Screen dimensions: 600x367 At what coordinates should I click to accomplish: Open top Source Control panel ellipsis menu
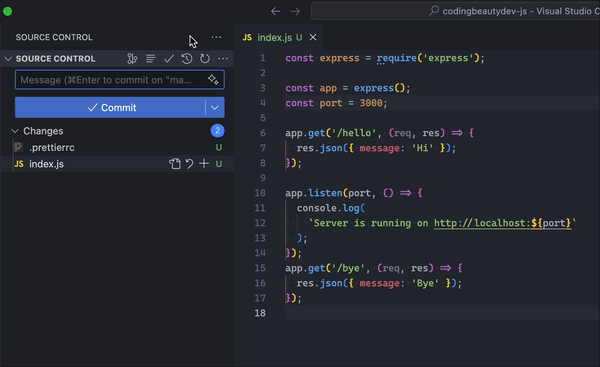click(216, 37)
